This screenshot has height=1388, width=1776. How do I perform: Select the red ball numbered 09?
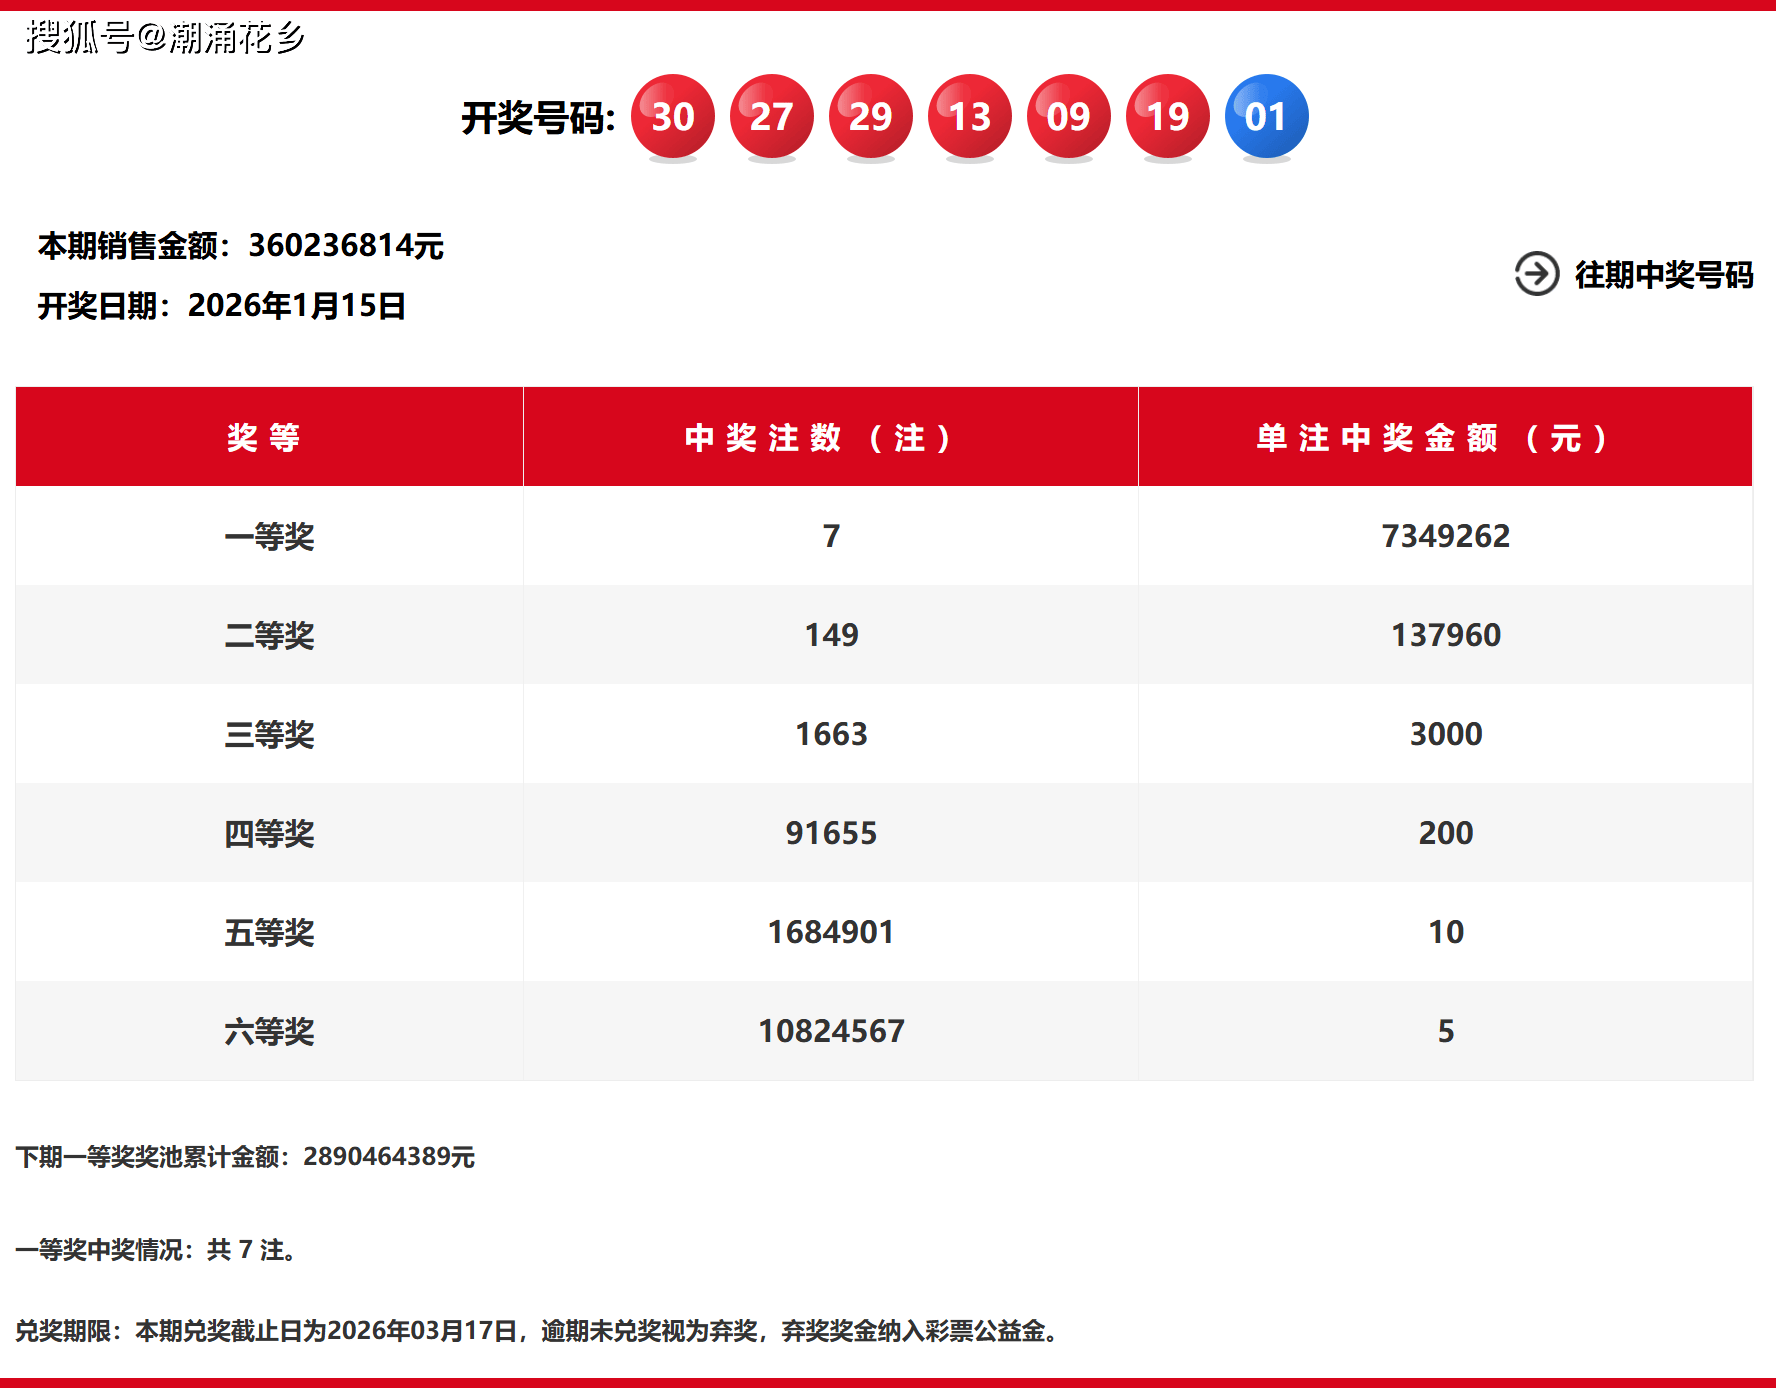tap(1068, 116)
